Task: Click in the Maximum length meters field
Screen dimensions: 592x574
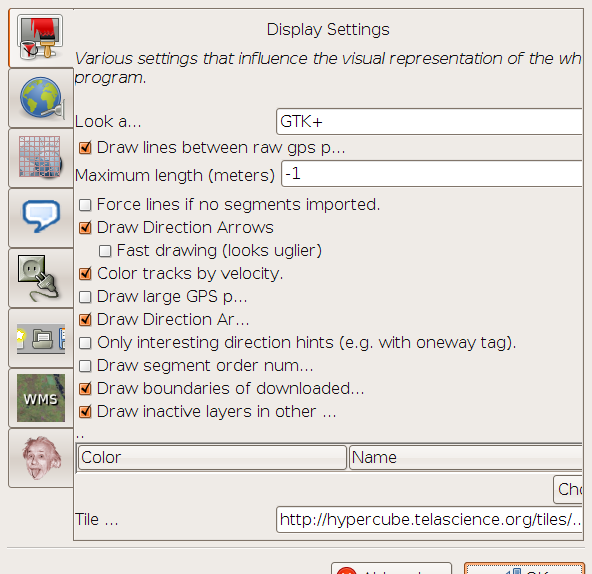Action: (x=432, y=174)
